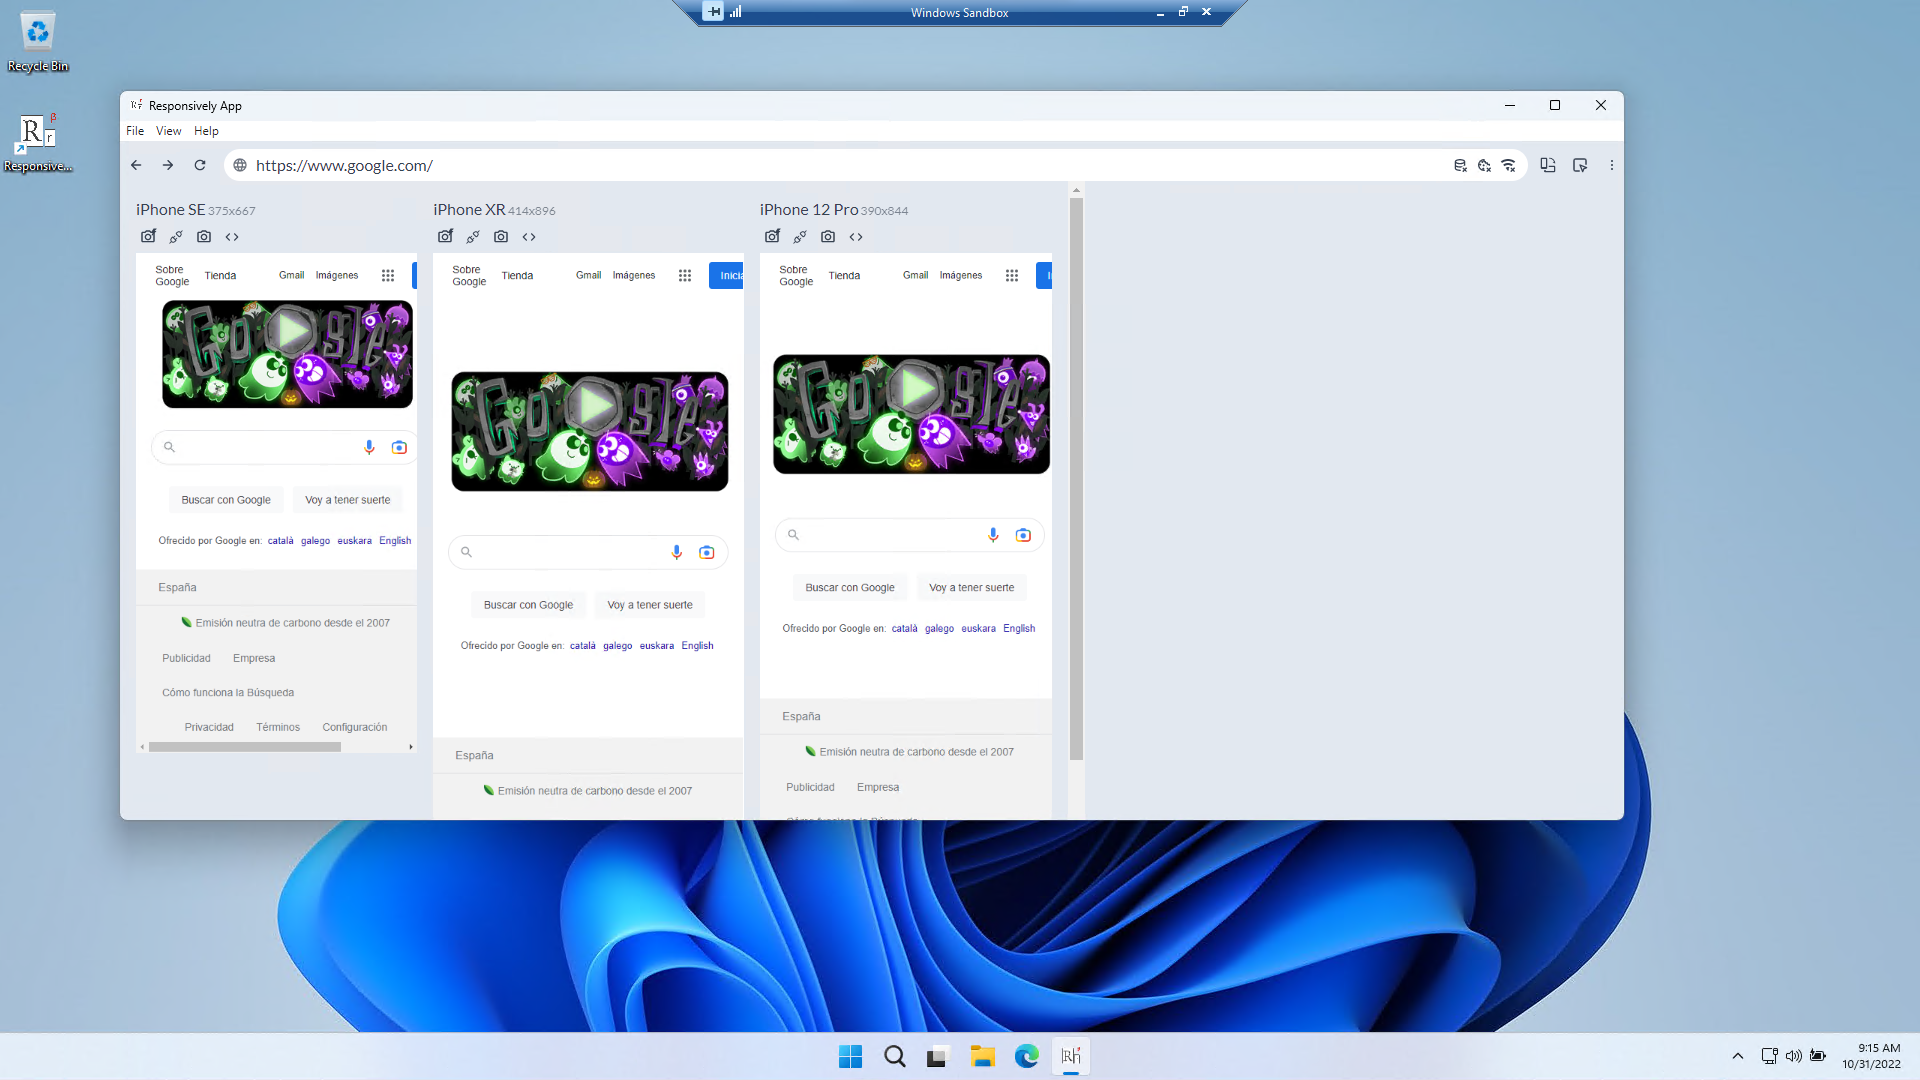Take a full-page screenshot of iPhone 12 Pro

pos(828,237)
